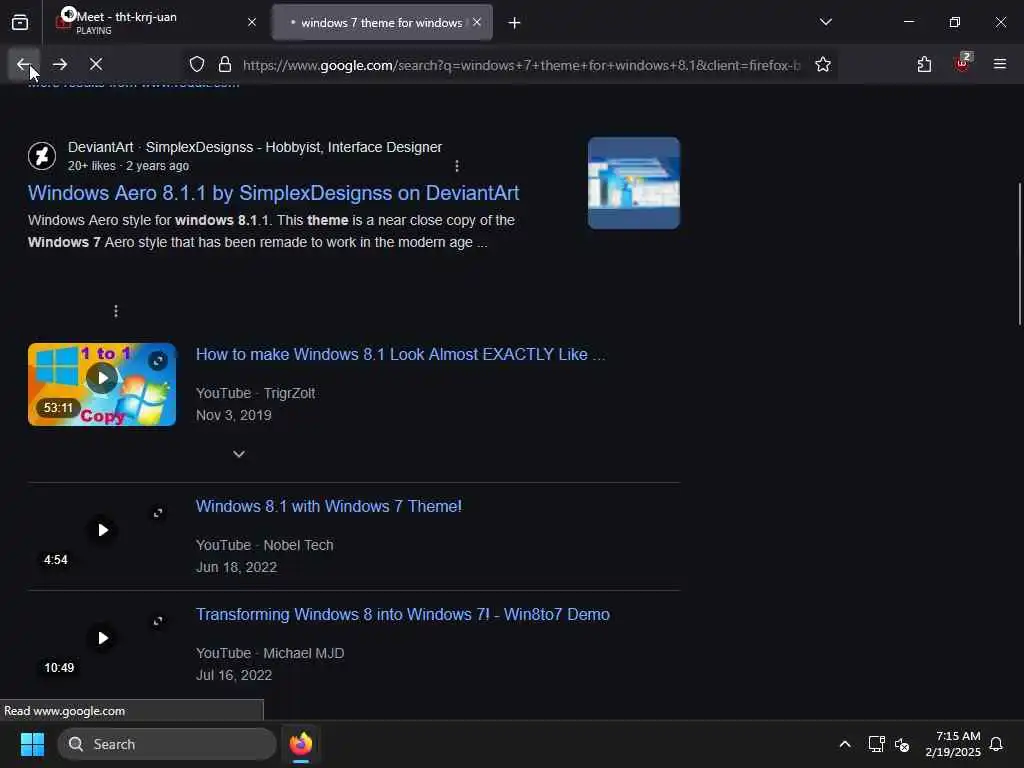Open the Firefox hamburger application menu
1024x768 pixels.
(x=1000, y=64)
